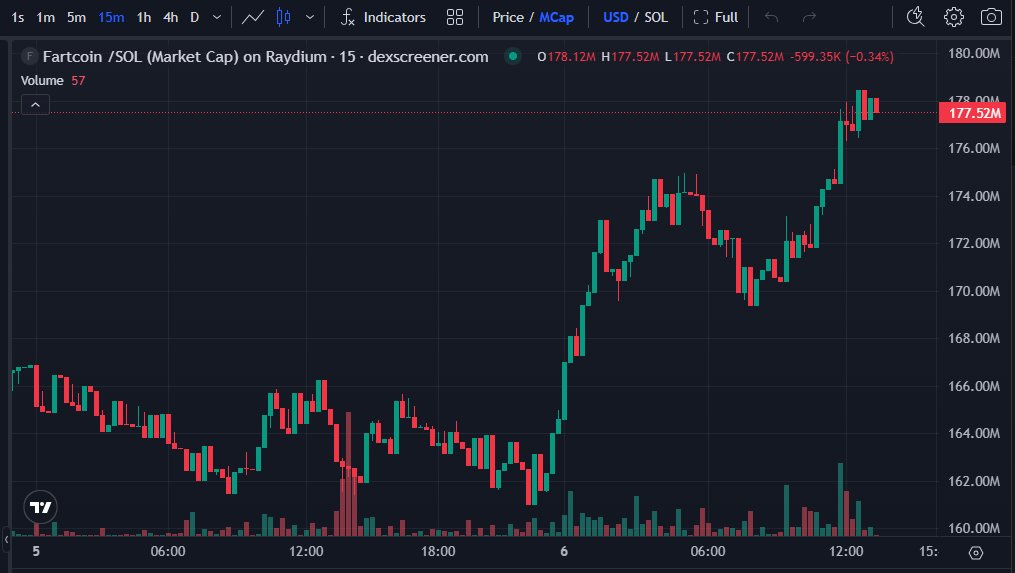Click the line chart style icon

253,17
